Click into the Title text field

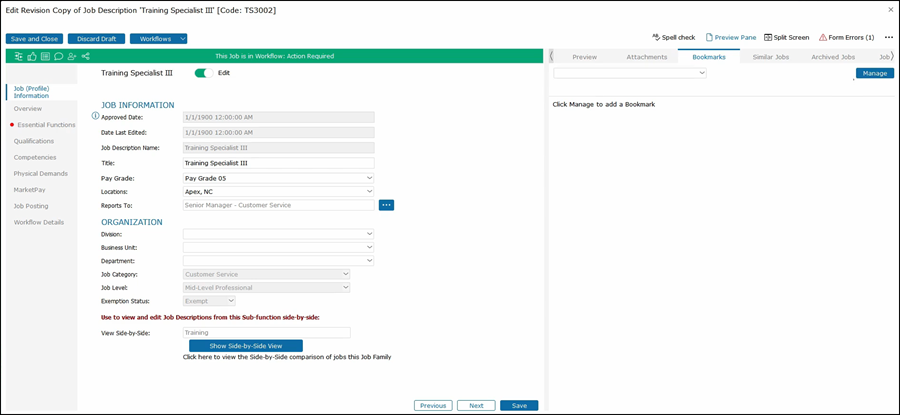(277, 163)
